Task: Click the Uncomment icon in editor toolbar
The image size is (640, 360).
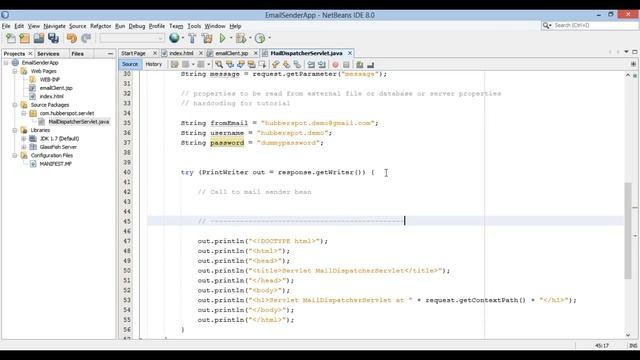Action: point(370,64)
